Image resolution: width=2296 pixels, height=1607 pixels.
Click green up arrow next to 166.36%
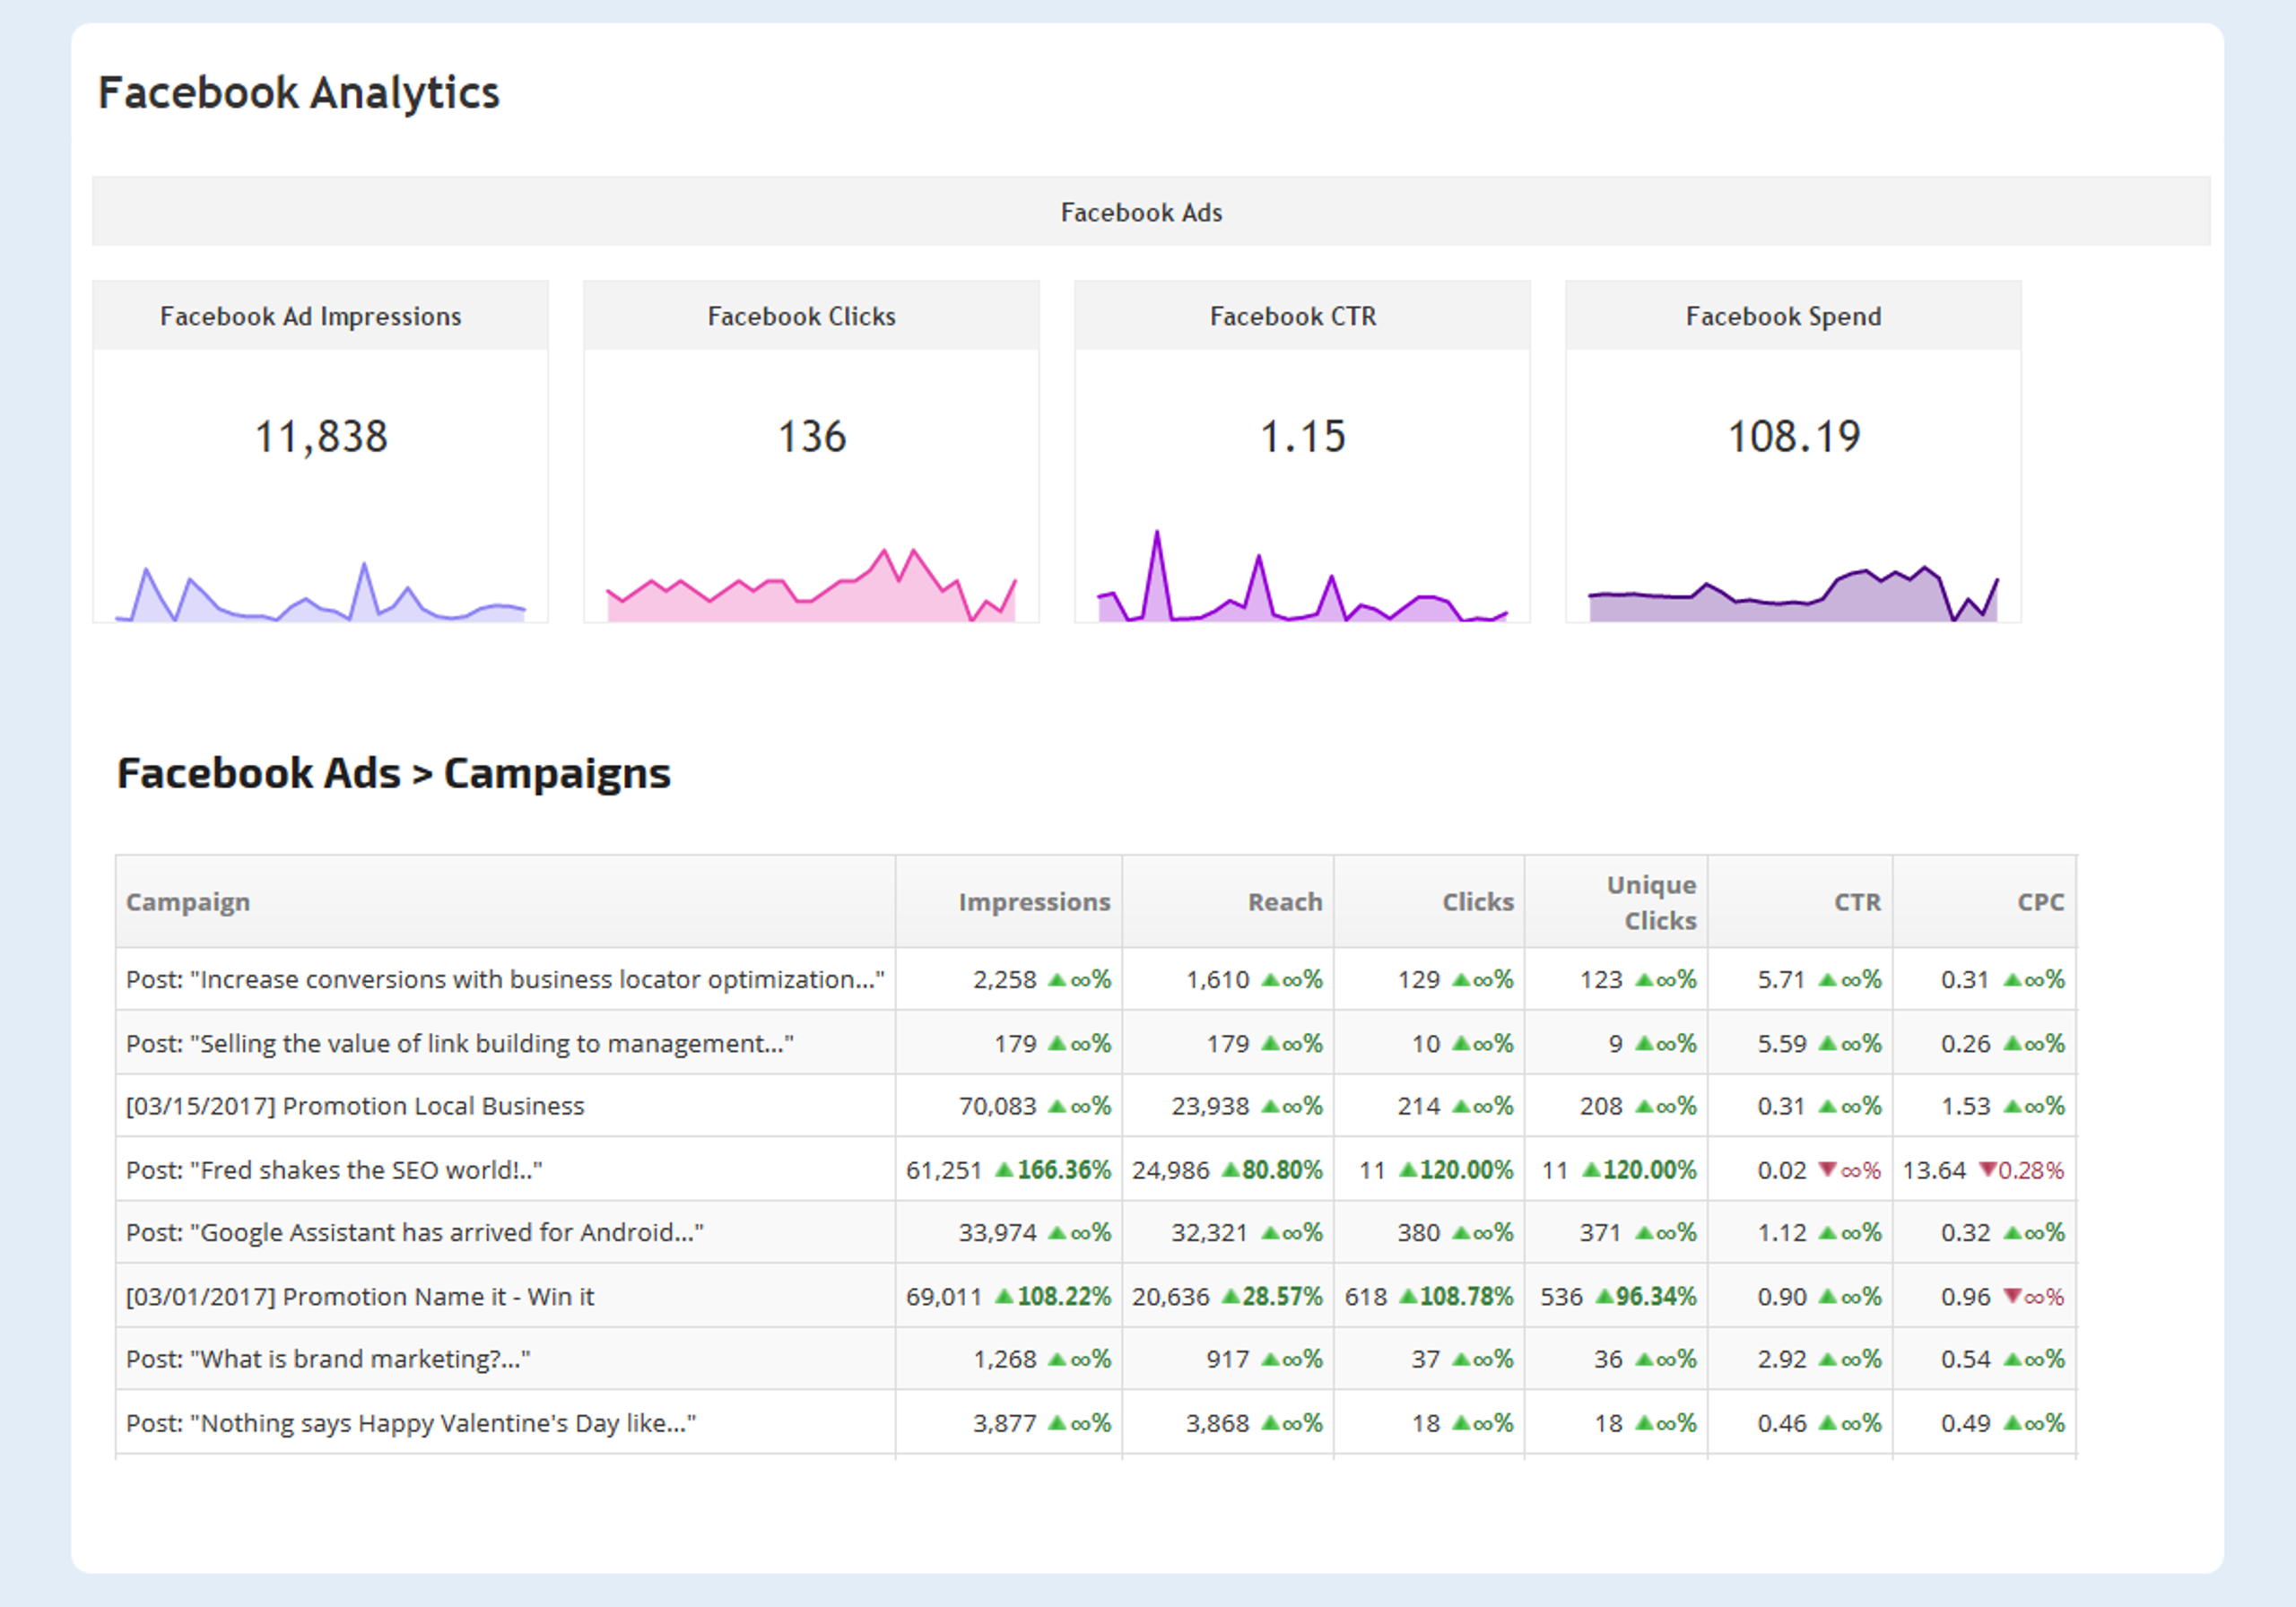(x=1005, y=1169)
